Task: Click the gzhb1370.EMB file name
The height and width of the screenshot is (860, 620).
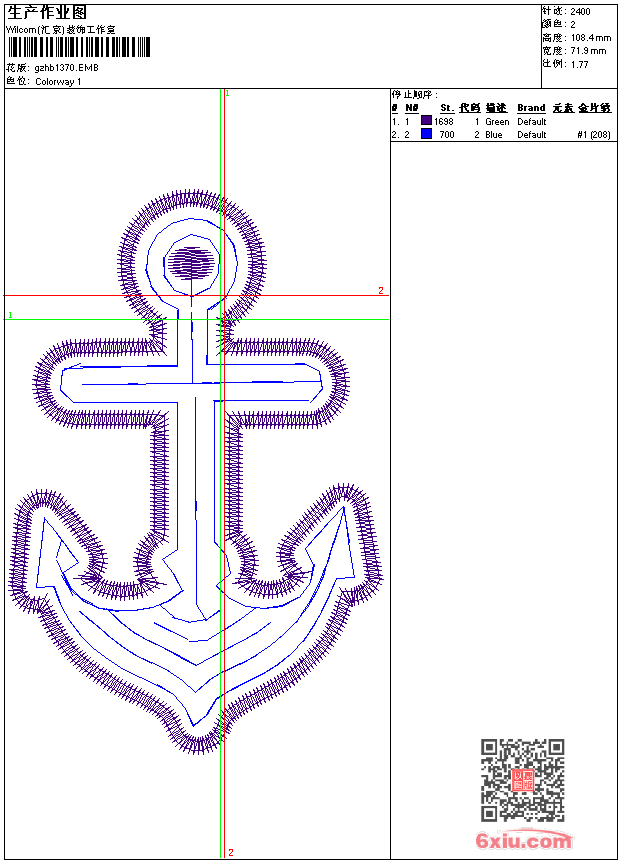Action: 67,68
